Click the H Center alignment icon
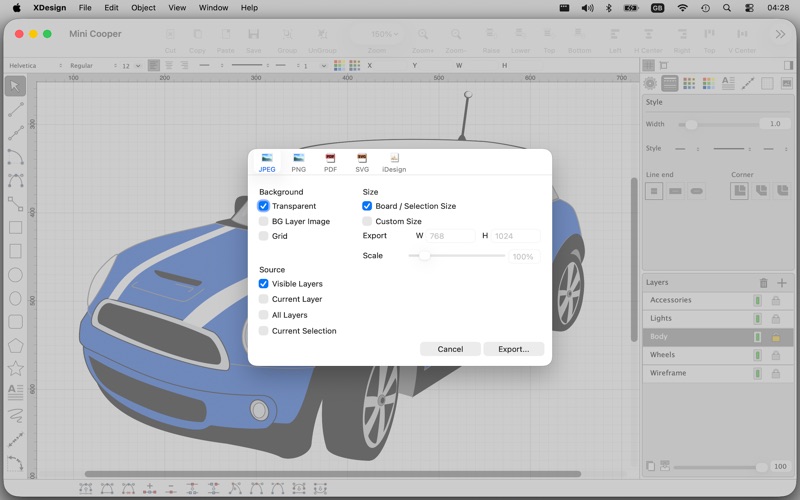 pos(648,35)
